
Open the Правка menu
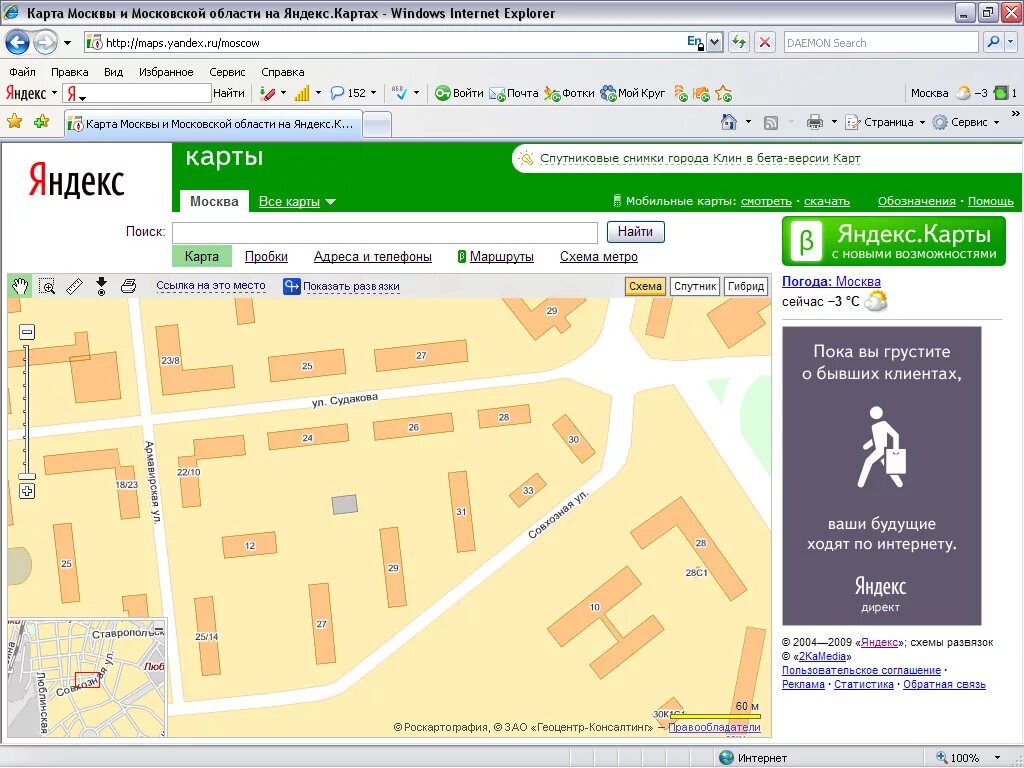tap(69, 72)
